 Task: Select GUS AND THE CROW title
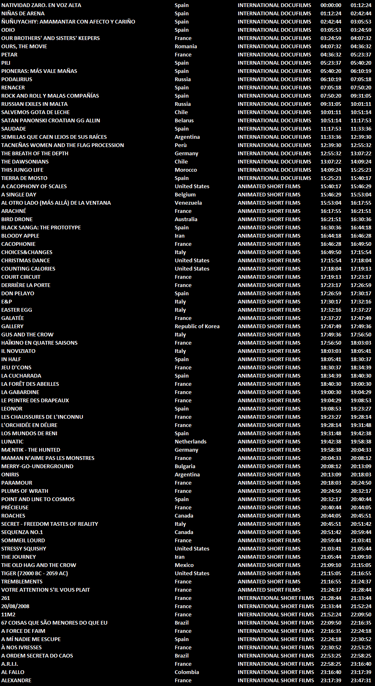(x=28, y=334)
